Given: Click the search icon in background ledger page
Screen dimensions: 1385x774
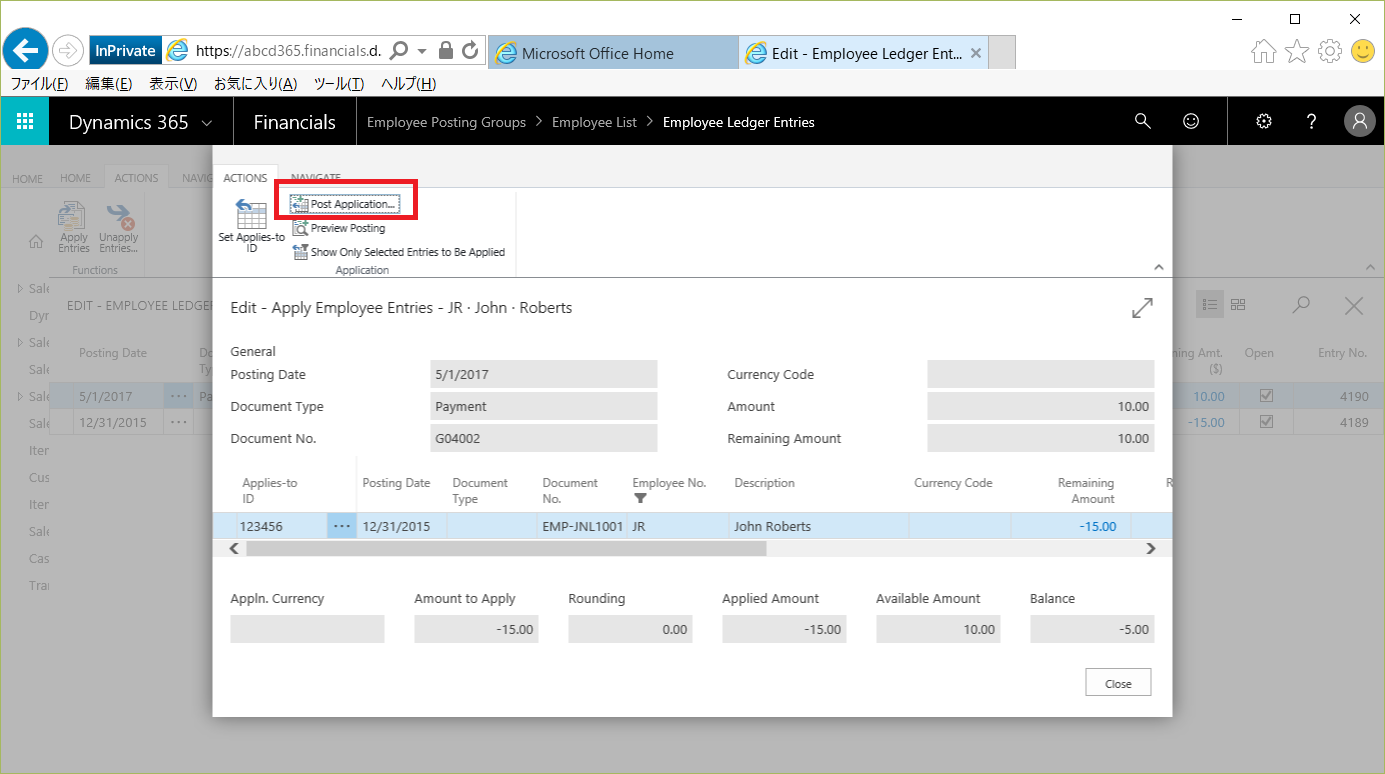Looking at the screenshot, I should click(1301, 305).
